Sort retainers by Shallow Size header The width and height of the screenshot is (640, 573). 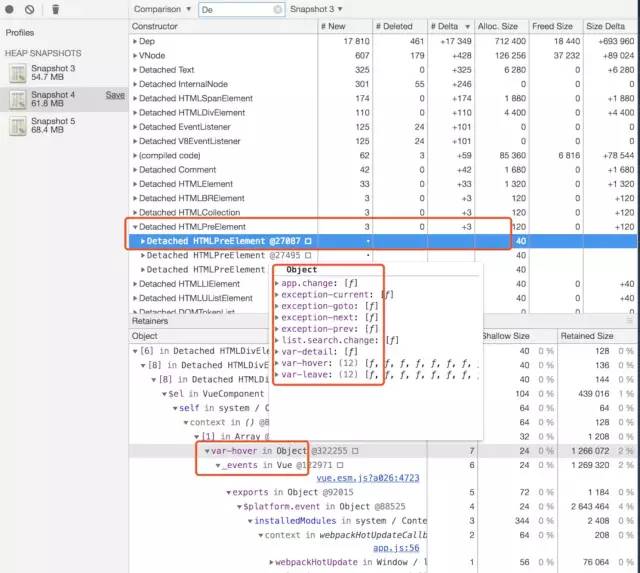[520, 336]
